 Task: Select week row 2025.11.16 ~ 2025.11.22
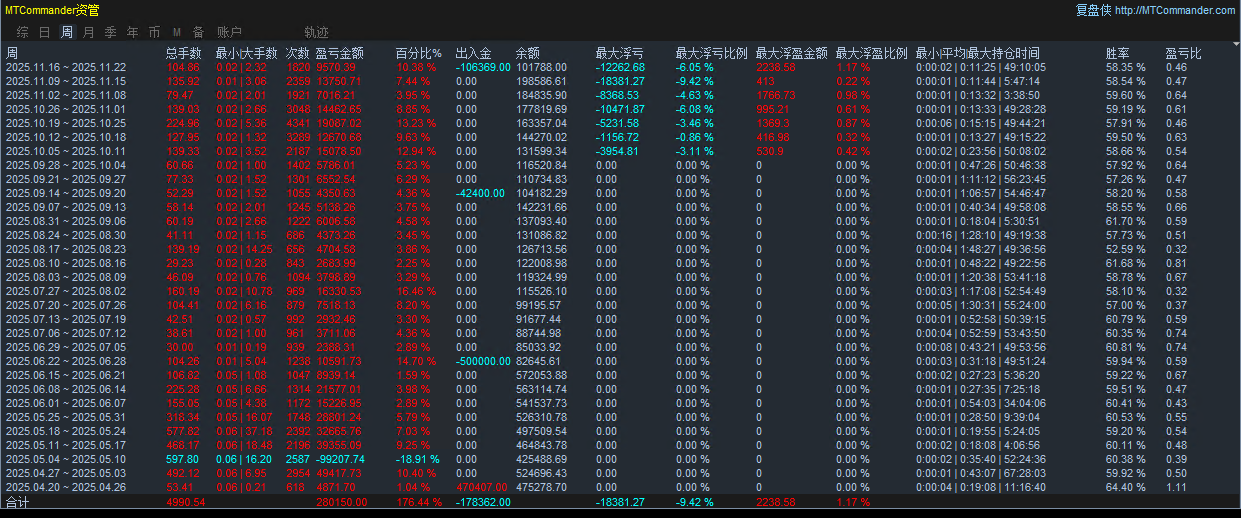point(620,67)
